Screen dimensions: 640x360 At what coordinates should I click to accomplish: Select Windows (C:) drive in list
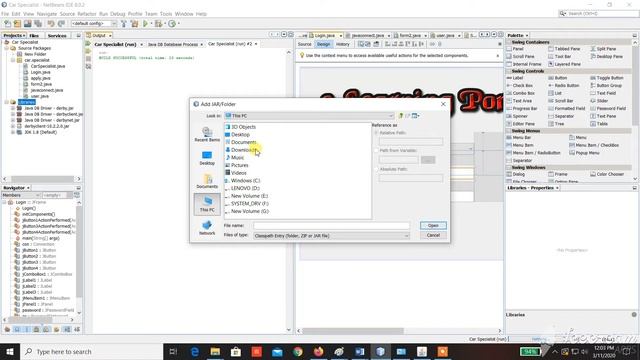(x=242, y=181)
